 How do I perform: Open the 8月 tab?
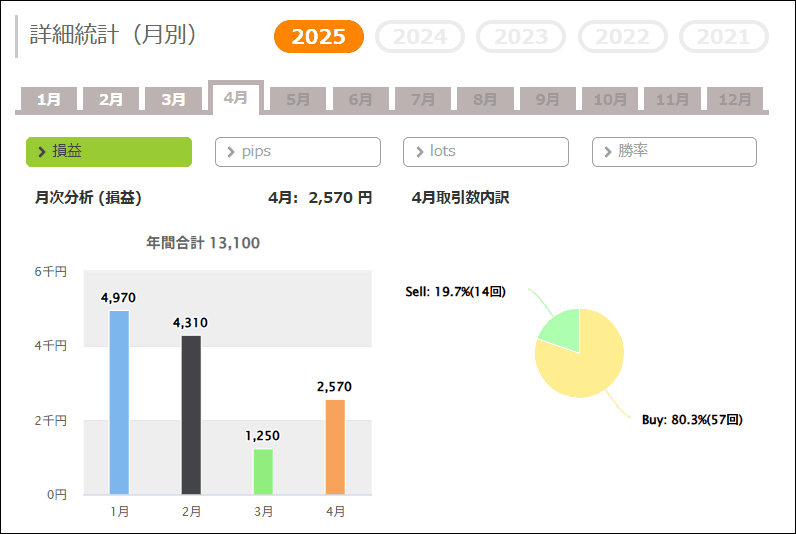point(485,99)
